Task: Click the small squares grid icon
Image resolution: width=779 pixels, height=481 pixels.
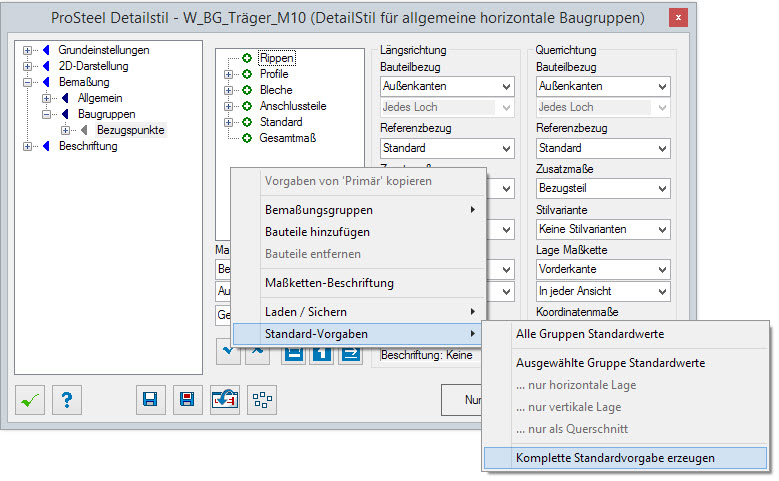Action: tap(262, 400)
